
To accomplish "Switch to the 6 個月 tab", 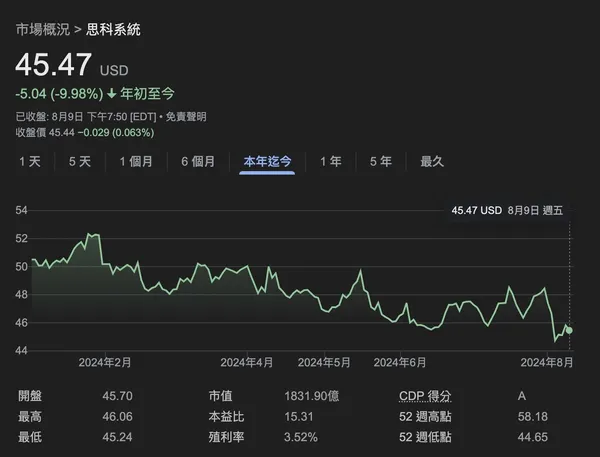I will point(198,162).
